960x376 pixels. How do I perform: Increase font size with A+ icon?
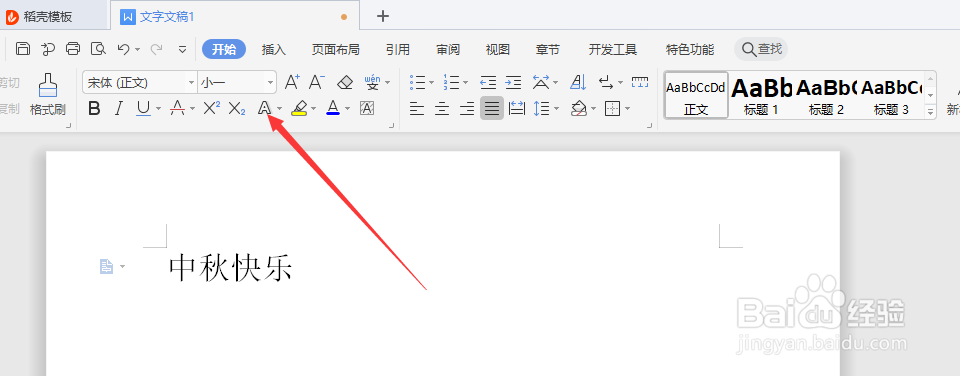click(293, 82)
